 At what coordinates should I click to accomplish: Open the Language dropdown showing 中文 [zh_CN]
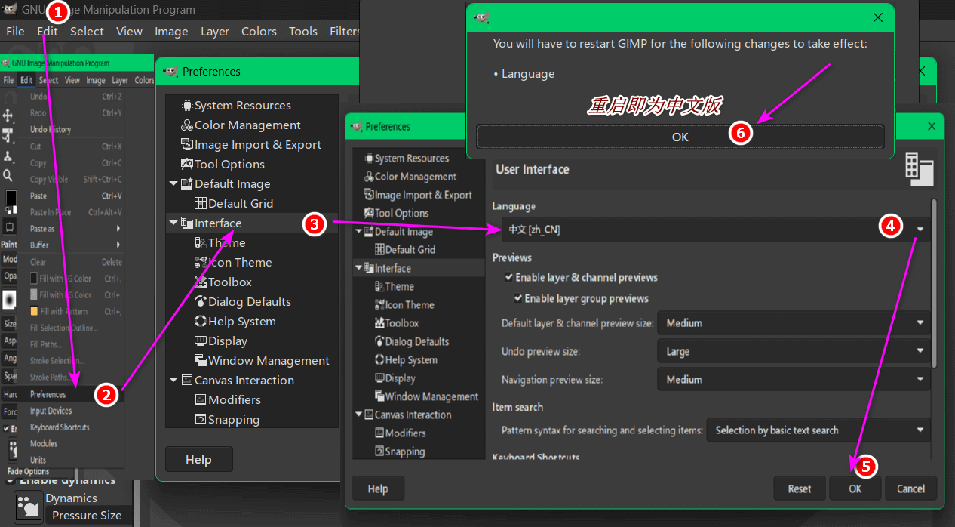(716, 229)
